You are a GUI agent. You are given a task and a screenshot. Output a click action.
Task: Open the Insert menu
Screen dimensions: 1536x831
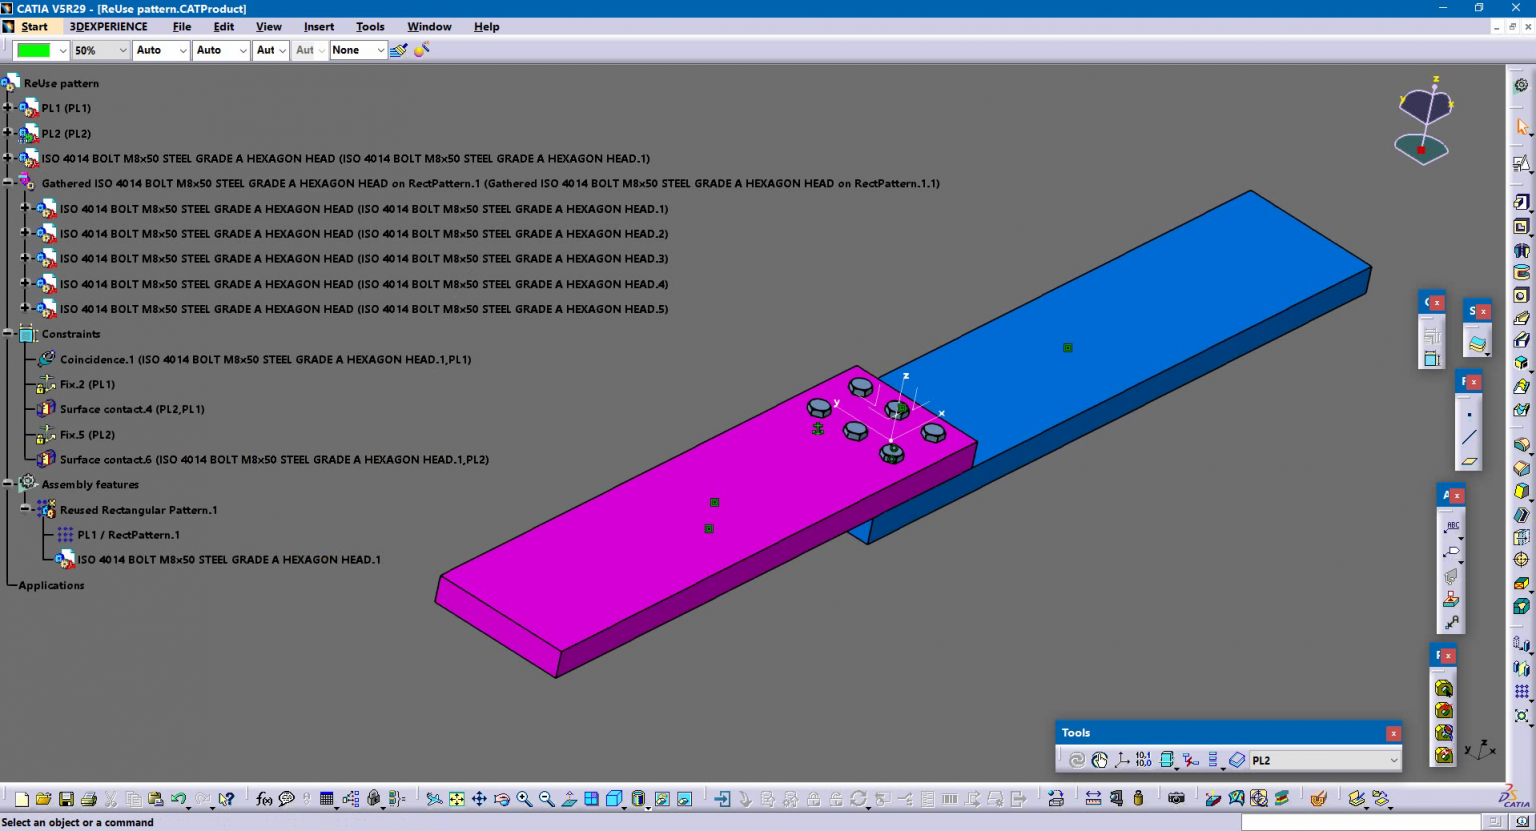pyautogui.click(x=318, y=27)
